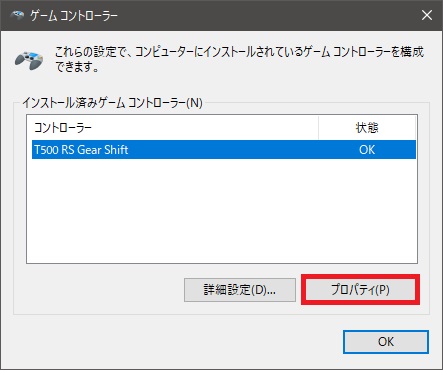Viewport: 443px width, 370px height.
Task: Click the game controller icon in title bar
Action: pyautogui.click(x=17, y=15)
